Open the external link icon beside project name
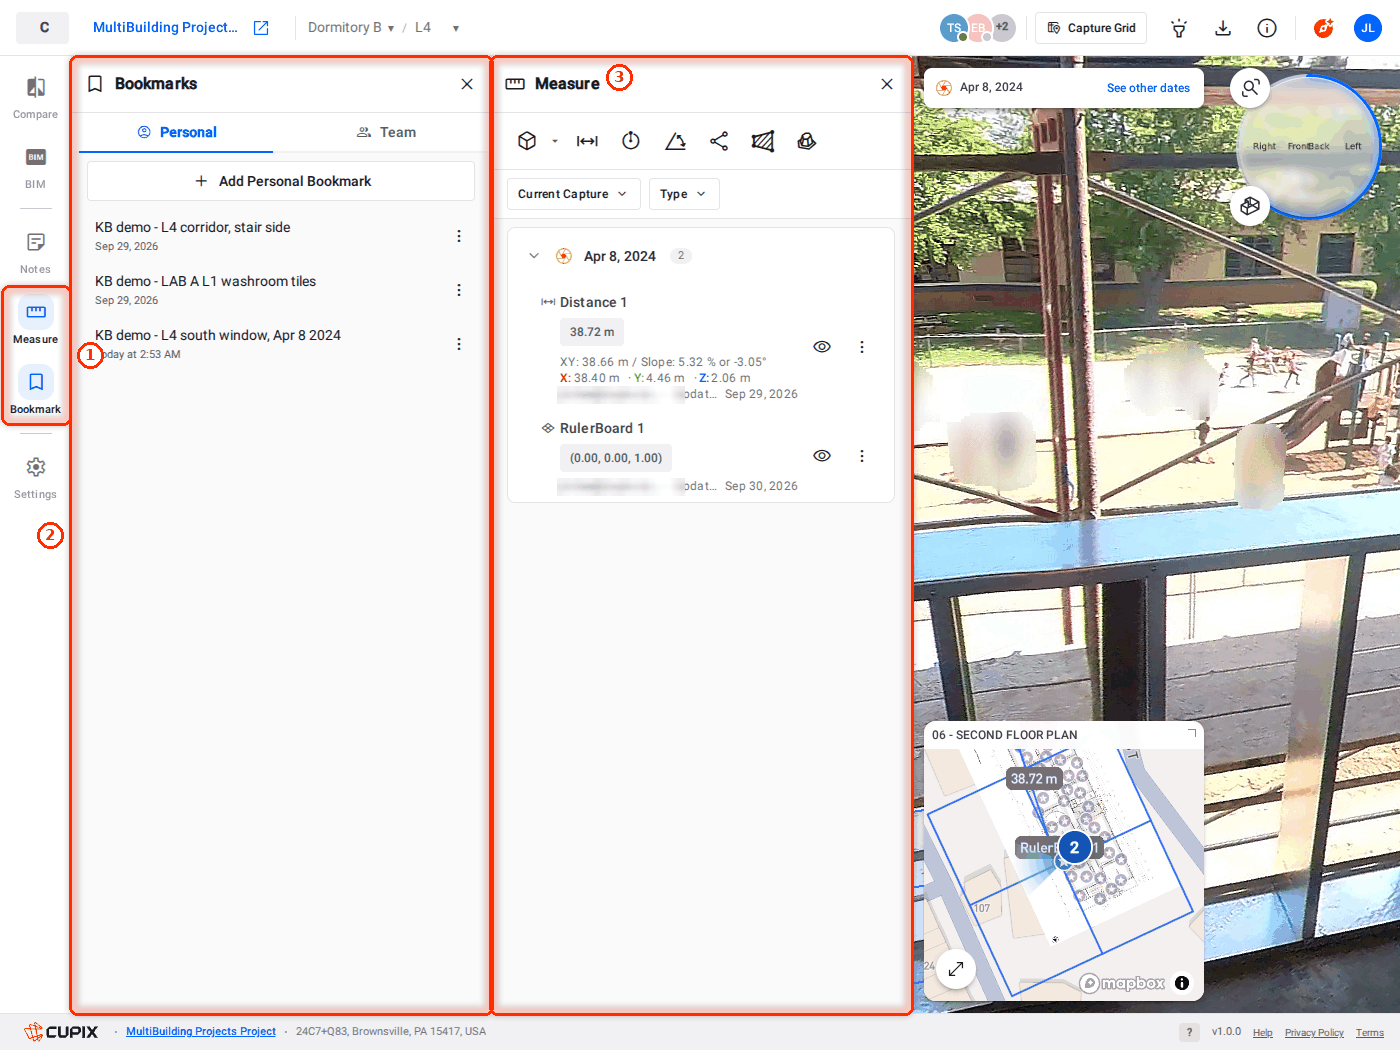The image size is (1400, 1050). [261, 28]
